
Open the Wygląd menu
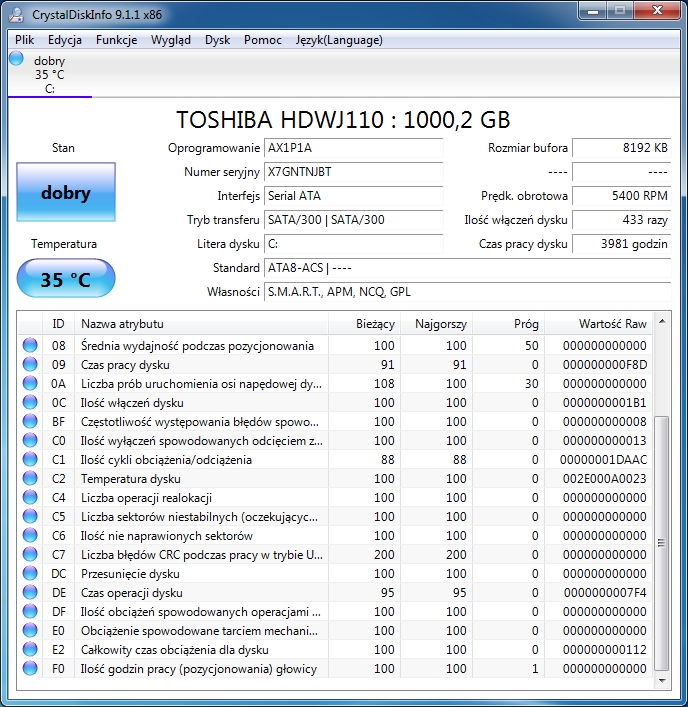170,40
